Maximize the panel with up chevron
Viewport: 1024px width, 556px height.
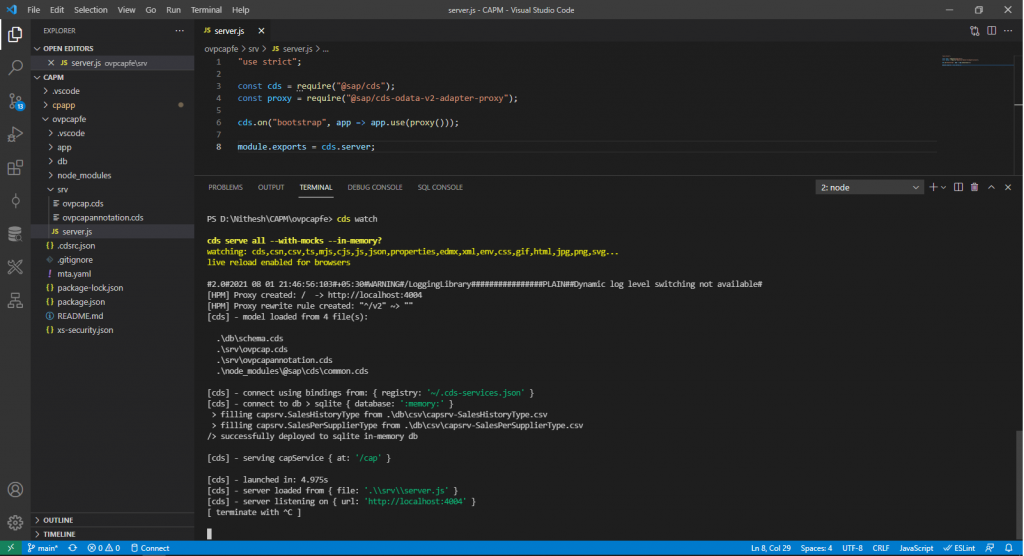point(991,188)
